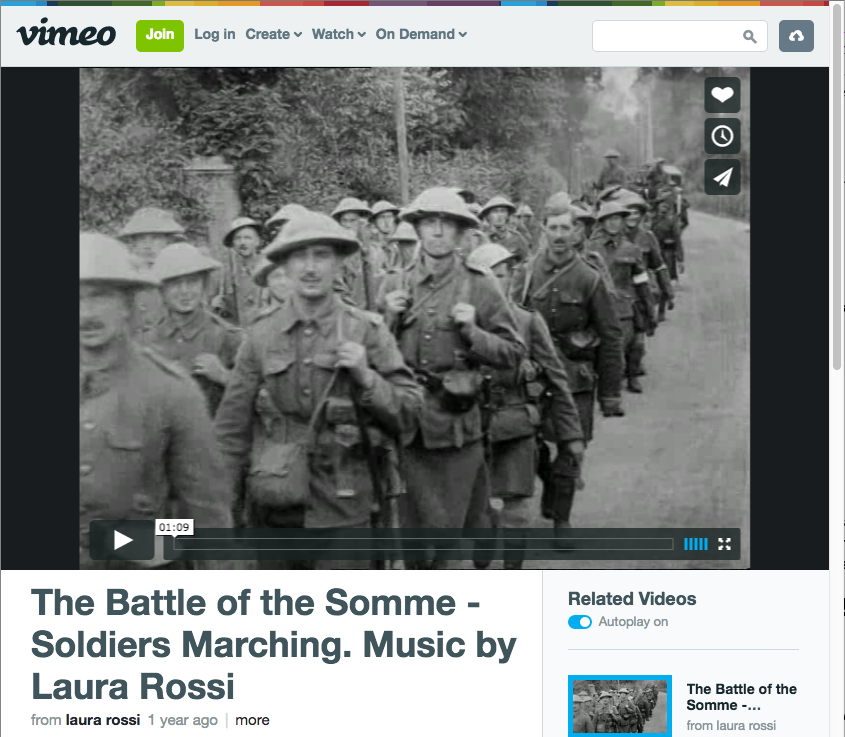Click the paper plane Share icon
Screen dimensions: 845x737
coord(722,177)
